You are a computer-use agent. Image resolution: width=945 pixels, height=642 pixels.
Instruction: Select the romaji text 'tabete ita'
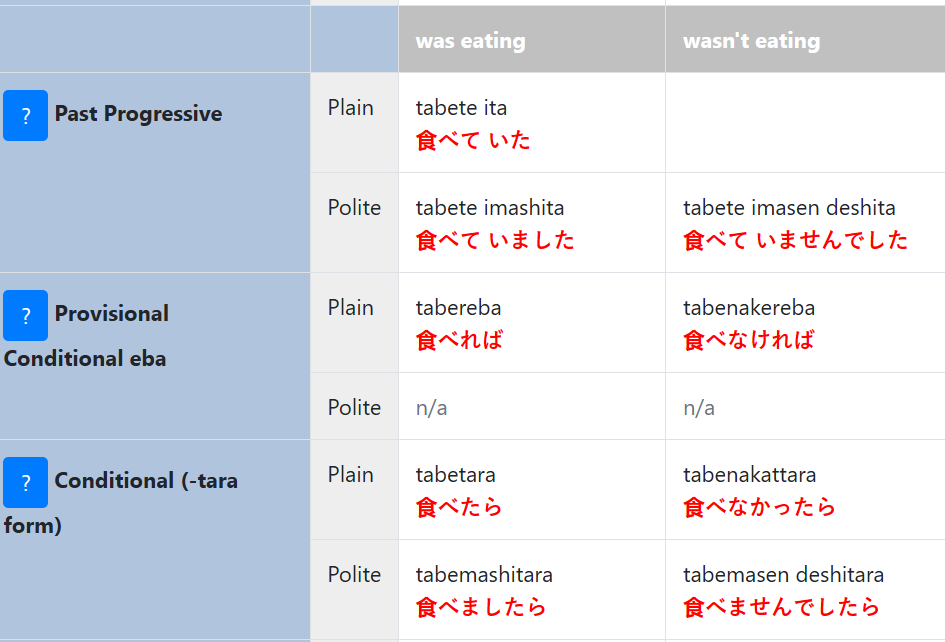(461, 108)
